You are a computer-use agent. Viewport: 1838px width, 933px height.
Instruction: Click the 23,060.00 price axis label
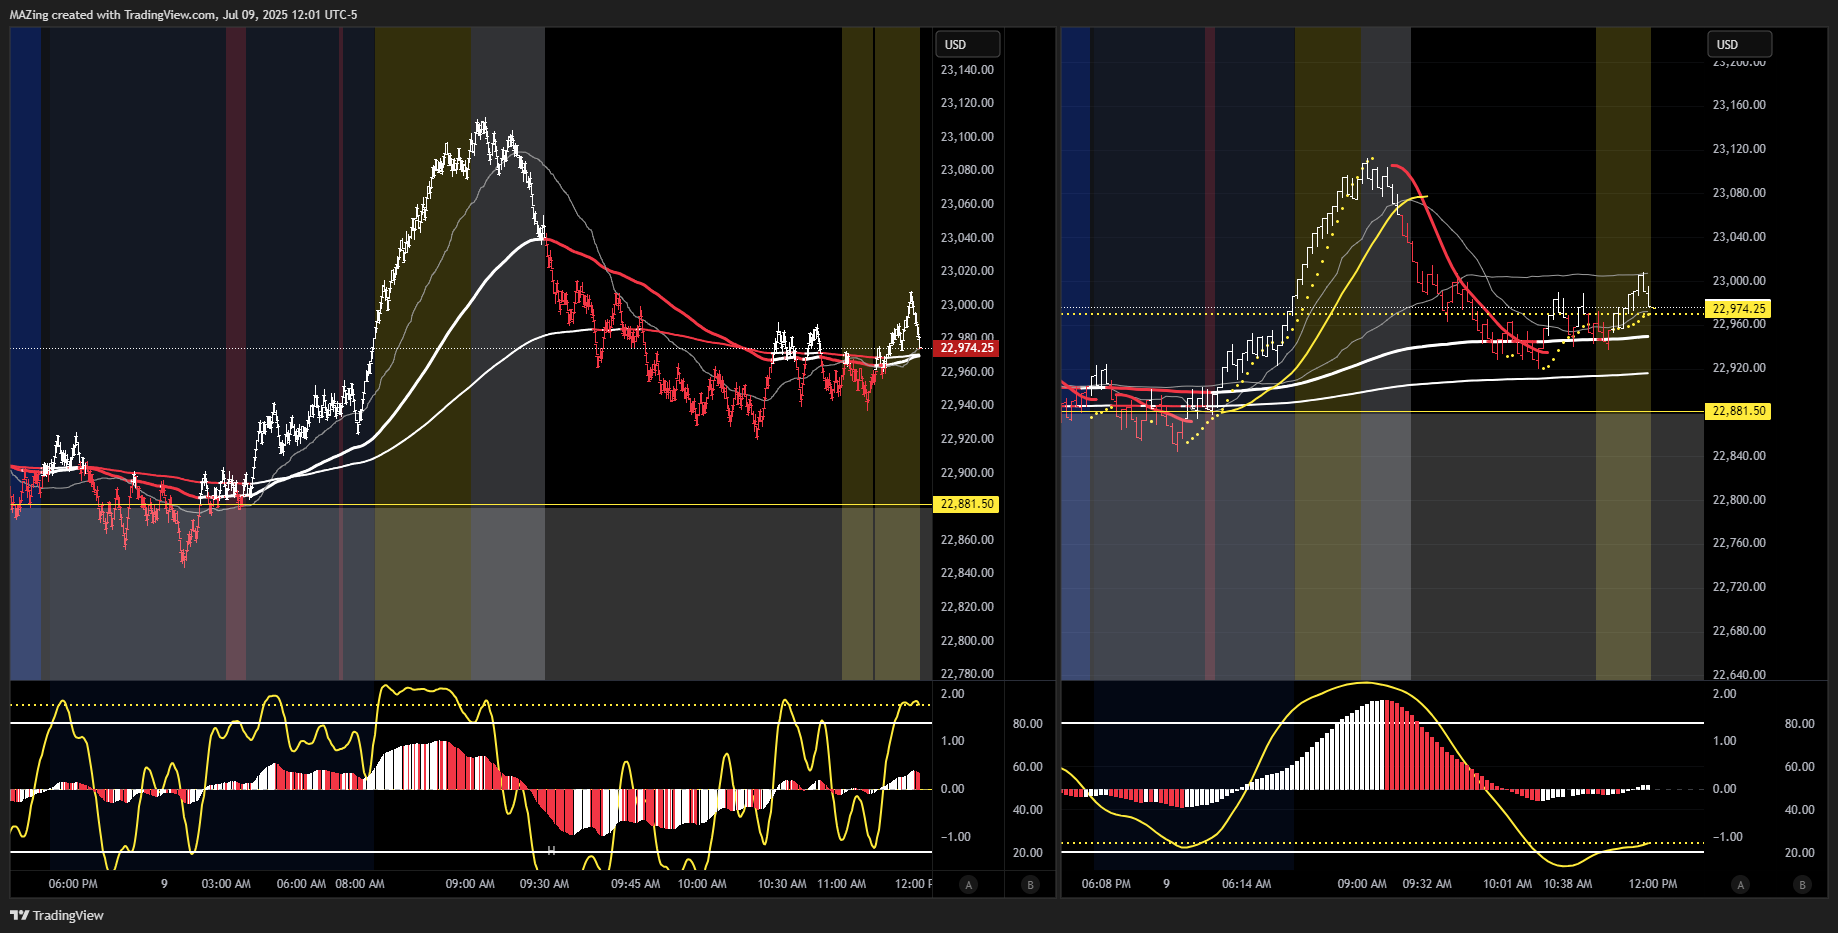click(967, 204)
